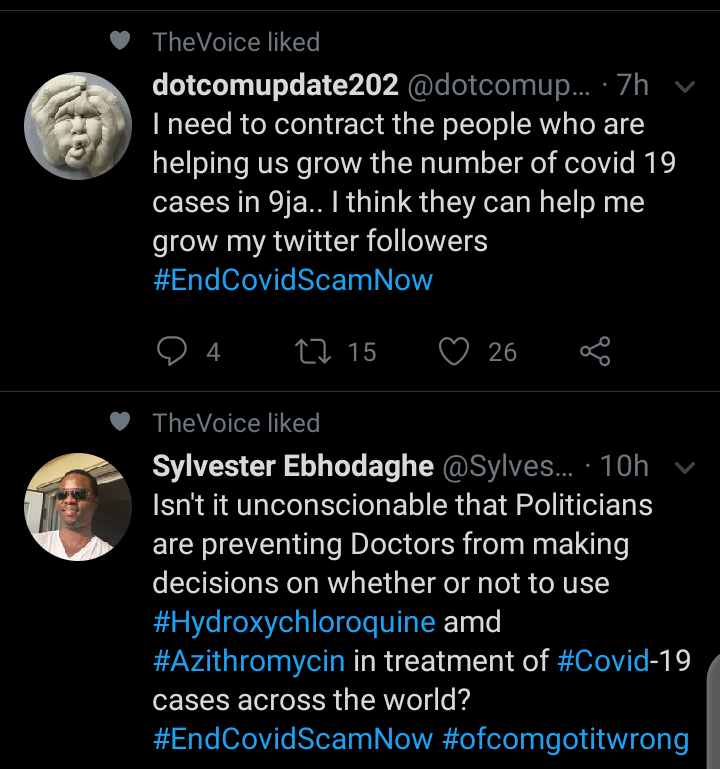The width and height of the screenshot is (720, 769).
Task: Open #Azithromycin hashtag
Action: [x=249, y=661]
